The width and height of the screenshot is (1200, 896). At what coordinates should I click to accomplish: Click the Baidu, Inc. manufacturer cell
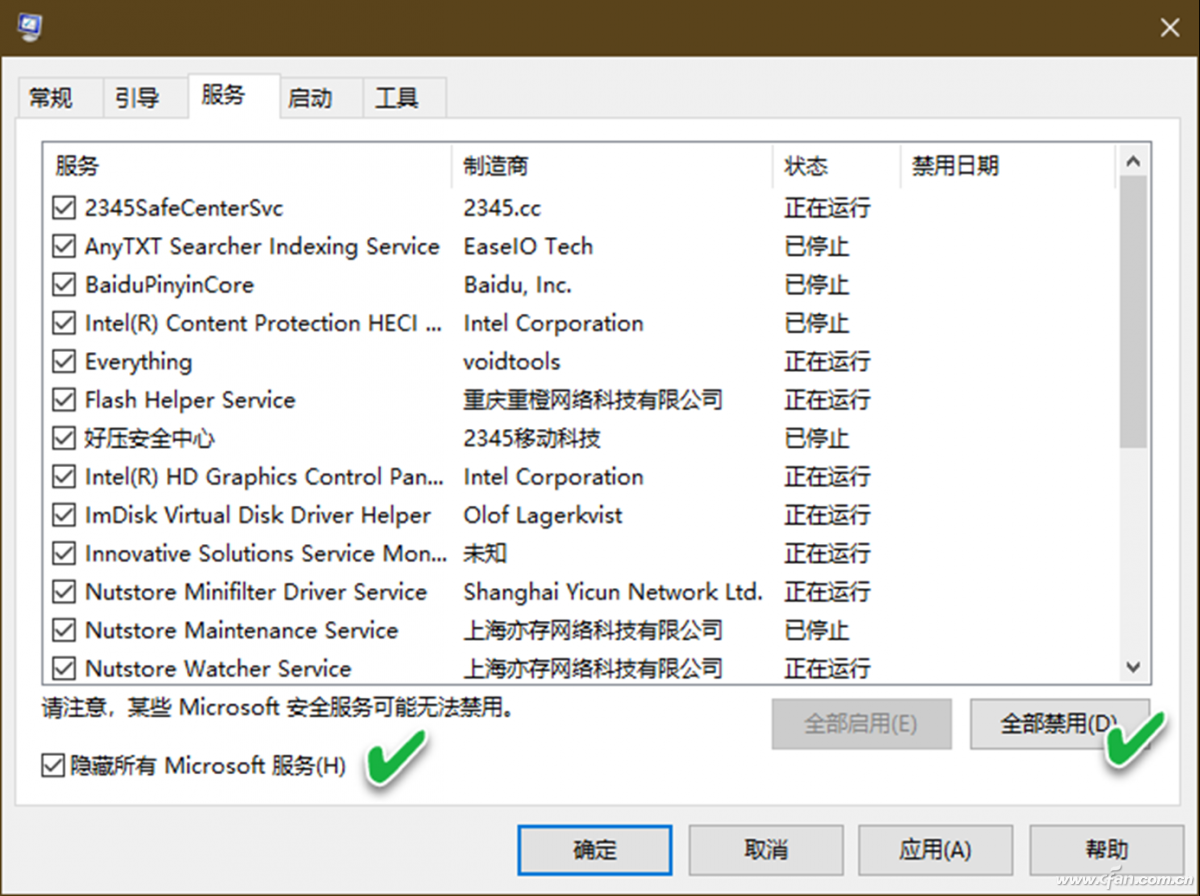coord(518,285)
